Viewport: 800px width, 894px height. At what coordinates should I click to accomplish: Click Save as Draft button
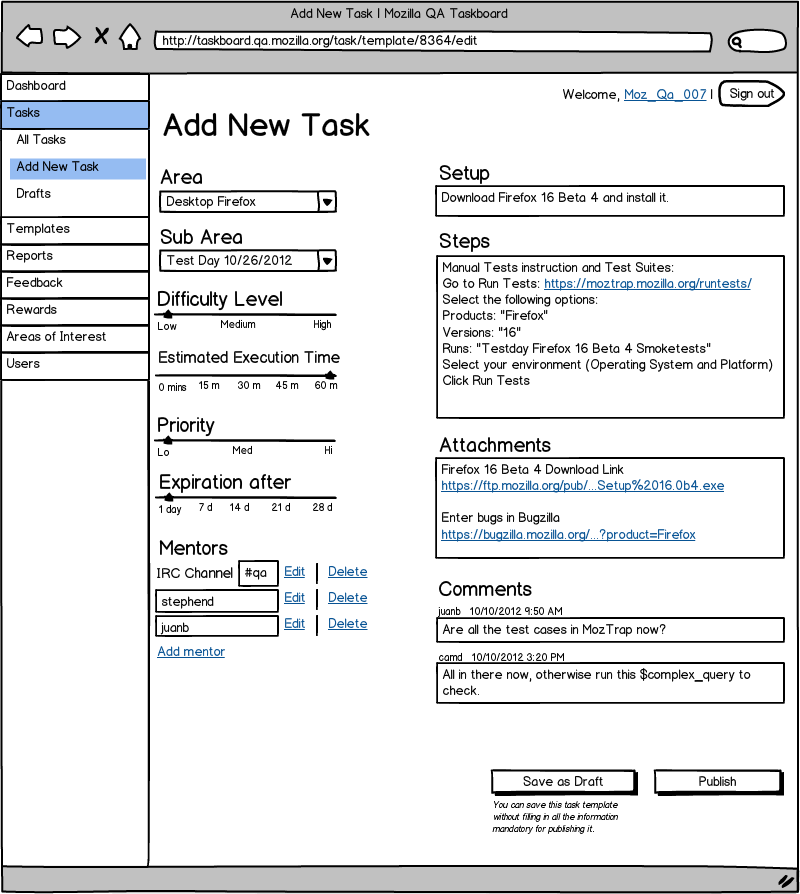tap(563, 782)
